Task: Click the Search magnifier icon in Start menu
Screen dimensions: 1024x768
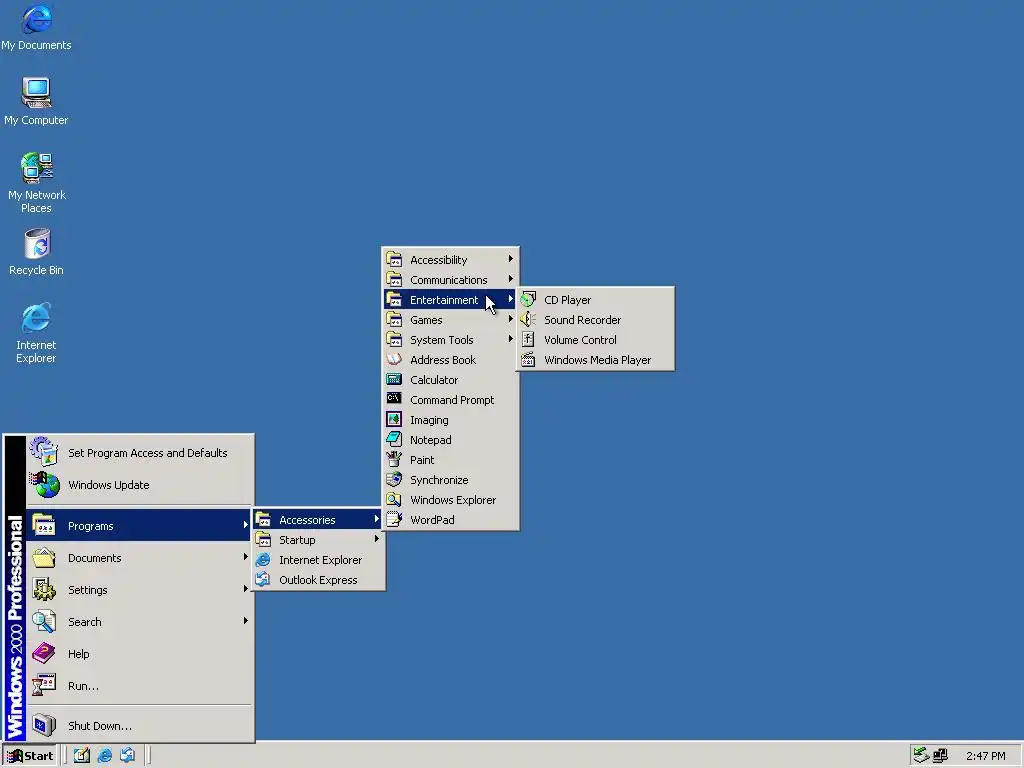Action: click(x=44, y=621)
